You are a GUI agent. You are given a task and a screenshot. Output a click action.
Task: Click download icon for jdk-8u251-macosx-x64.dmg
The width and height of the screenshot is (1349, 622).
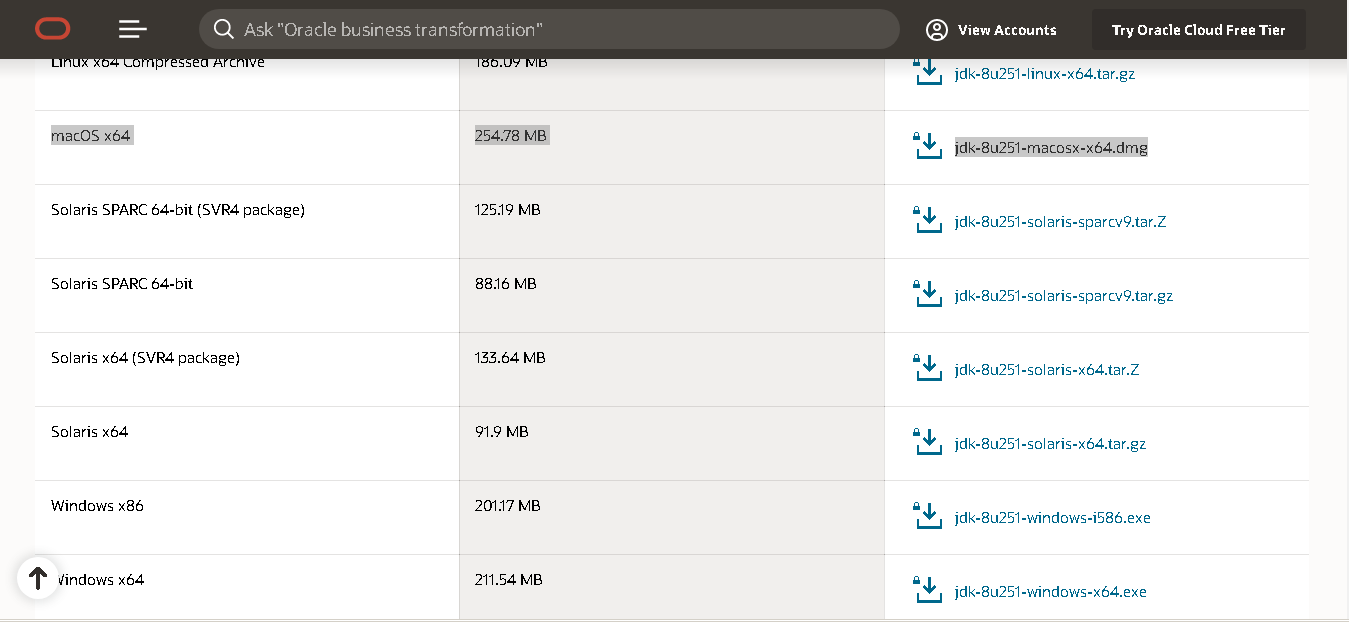928,146
